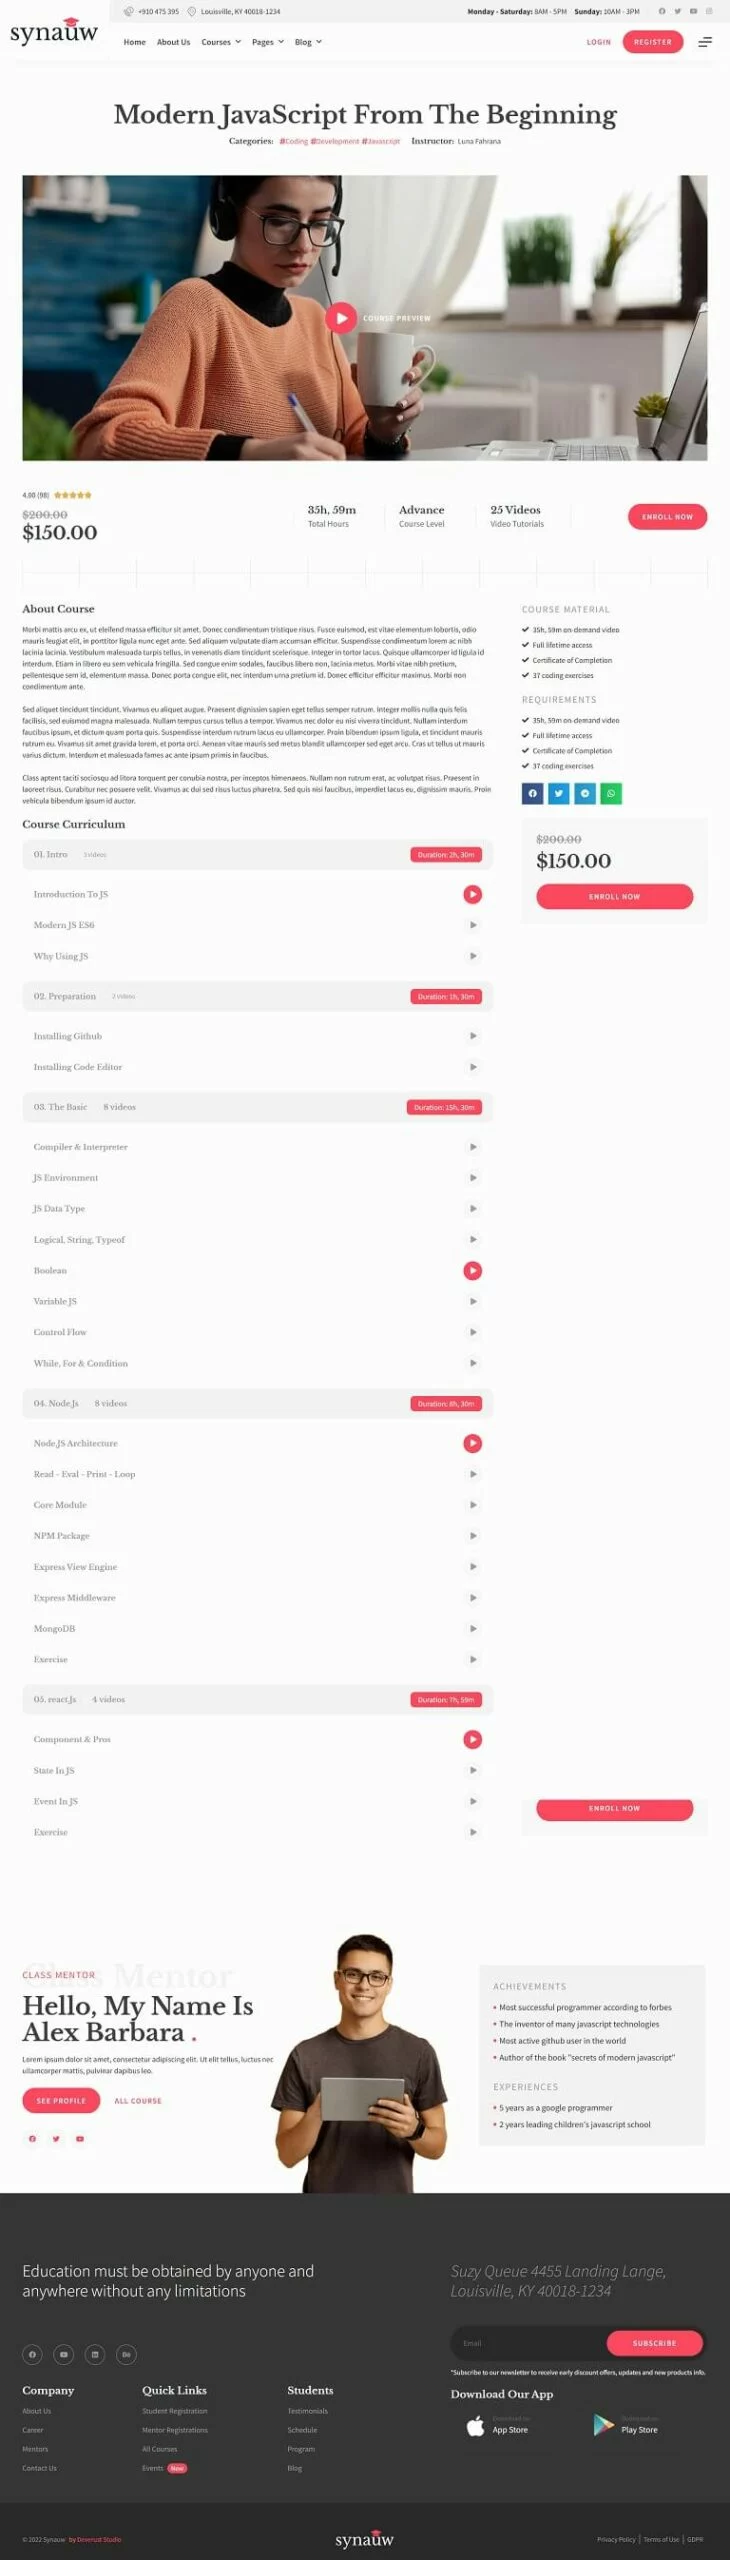The width and height of the screenshot is (730, 2560).
Task: Play the Introduction To JS lesson
Action: [473, 894]
